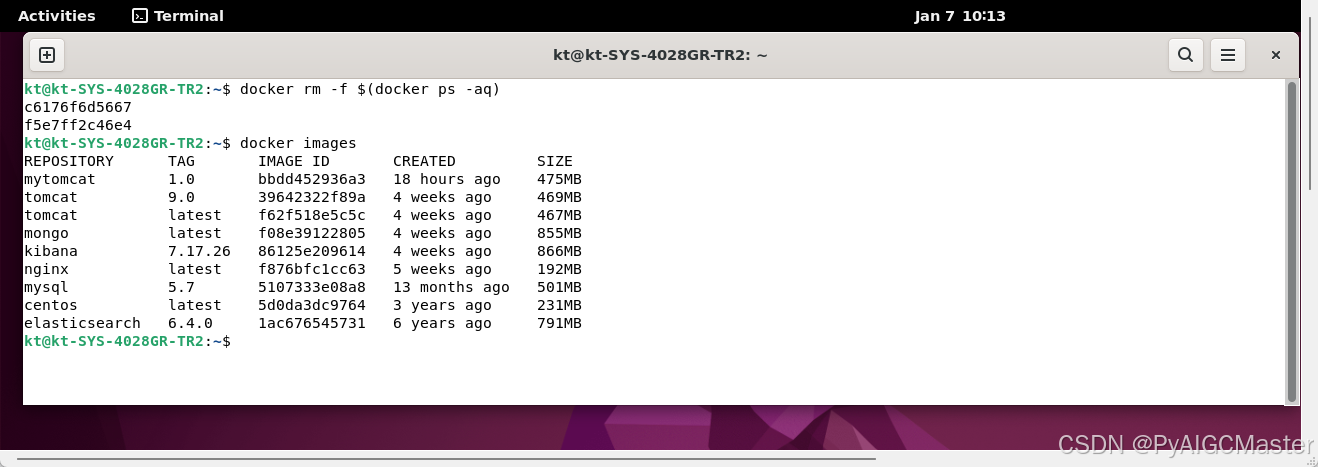Click the 475MB size value
The image size is (1318, 467).
[x=559, y=179]
